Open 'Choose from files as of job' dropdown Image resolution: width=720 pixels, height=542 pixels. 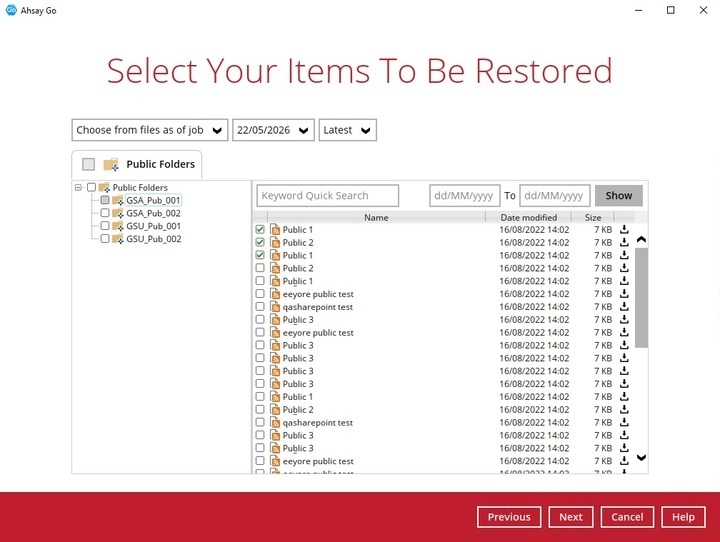[x=150, y=130]
